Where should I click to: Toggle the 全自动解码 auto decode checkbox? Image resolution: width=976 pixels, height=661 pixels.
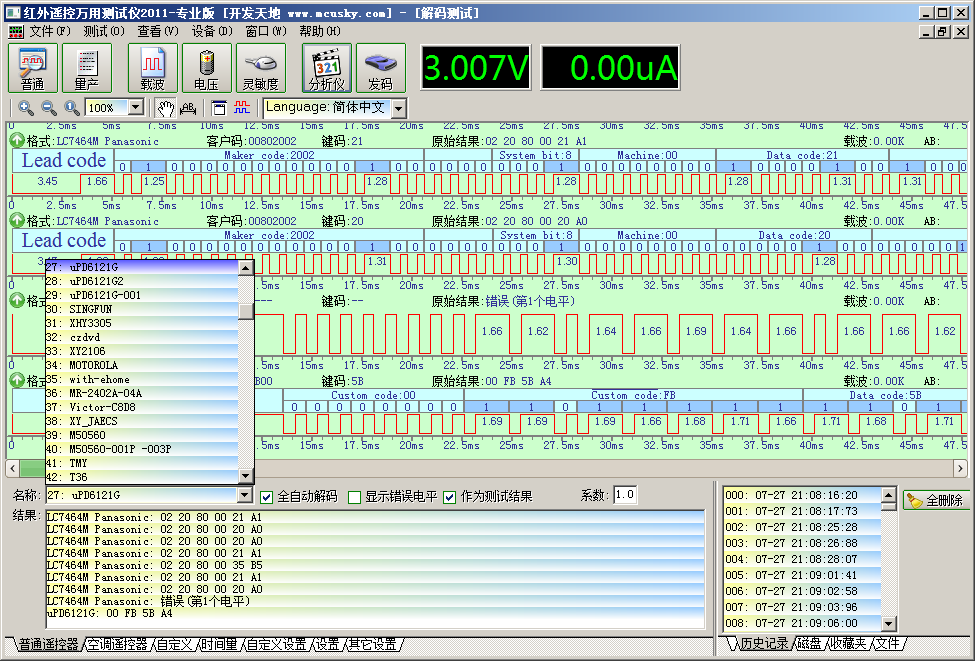click(267, 497)
